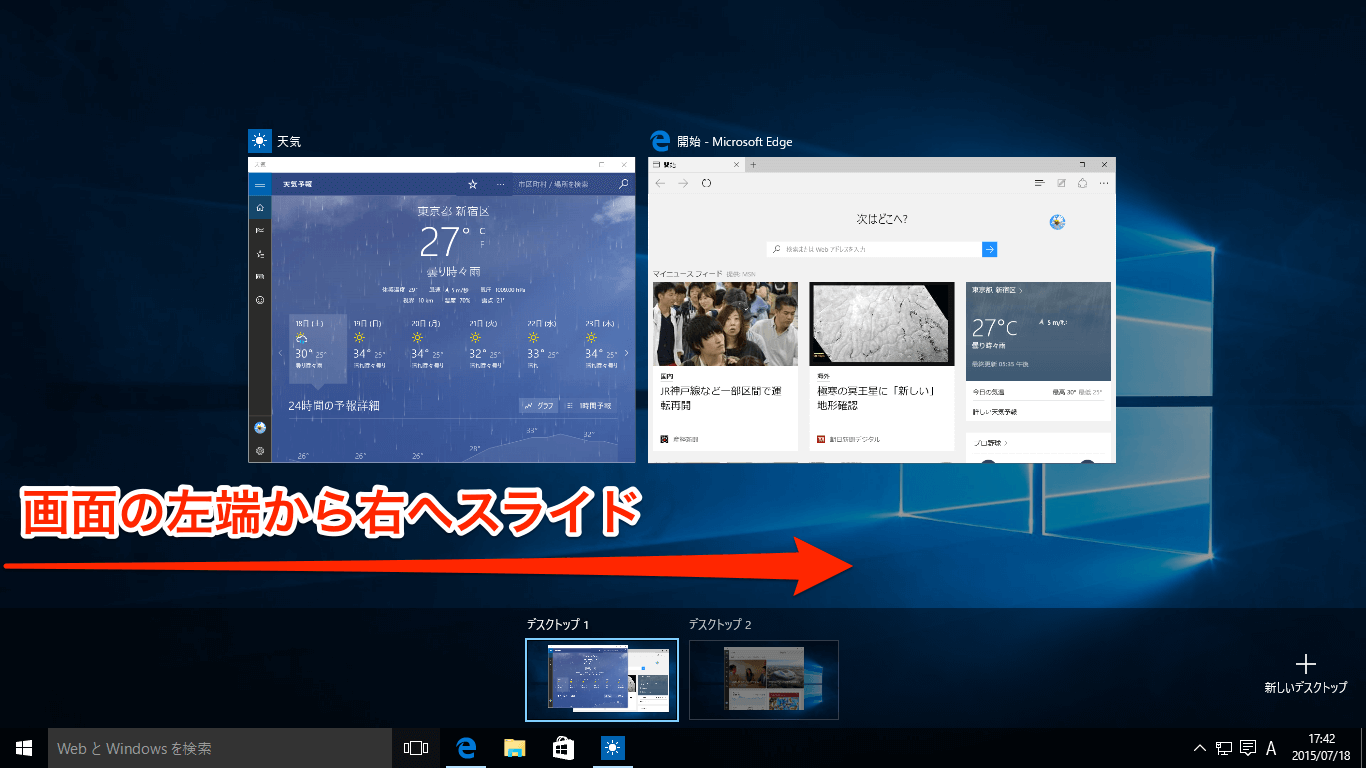Viewport: 1366px width, 768px height.
Task: Select the 1時間予報 view toggle in Weather
Action: click(x=588, y=405)
